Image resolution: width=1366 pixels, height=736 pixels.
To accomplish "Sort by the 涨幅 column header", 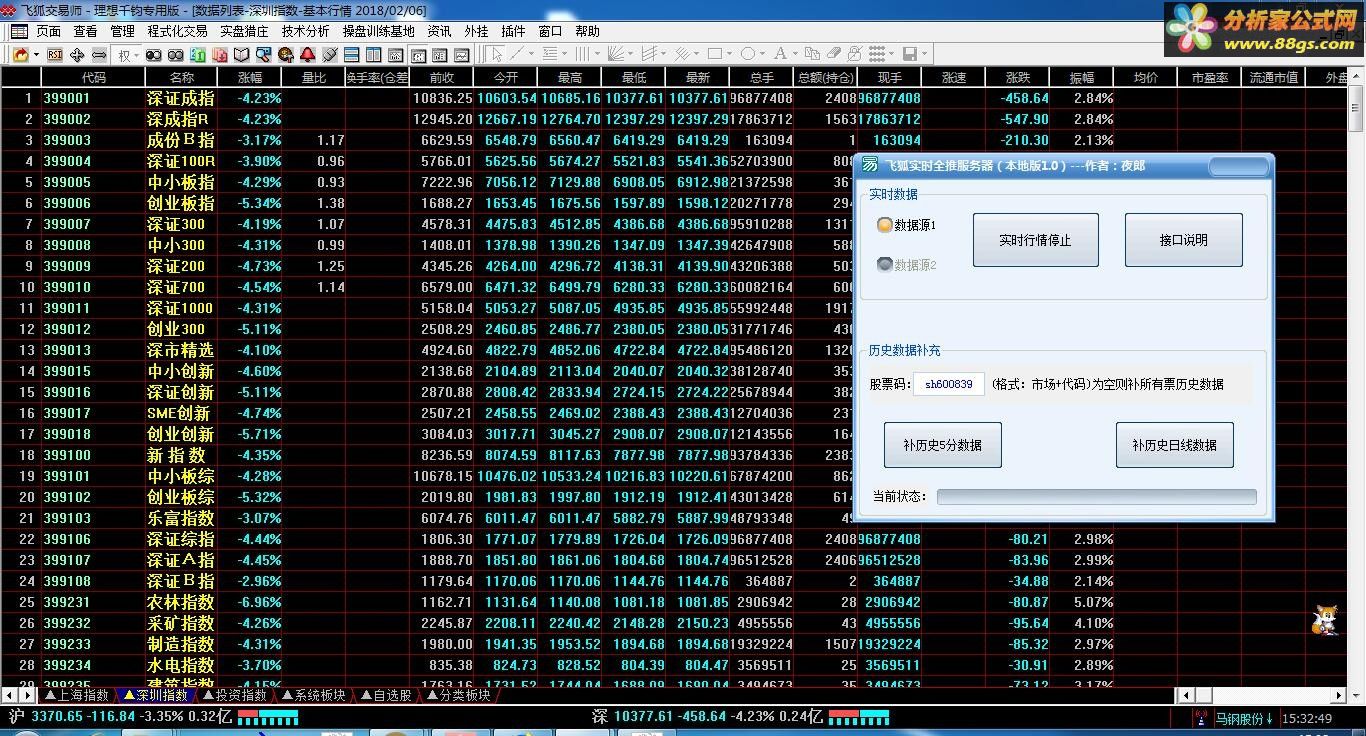I will click(250, 77).
